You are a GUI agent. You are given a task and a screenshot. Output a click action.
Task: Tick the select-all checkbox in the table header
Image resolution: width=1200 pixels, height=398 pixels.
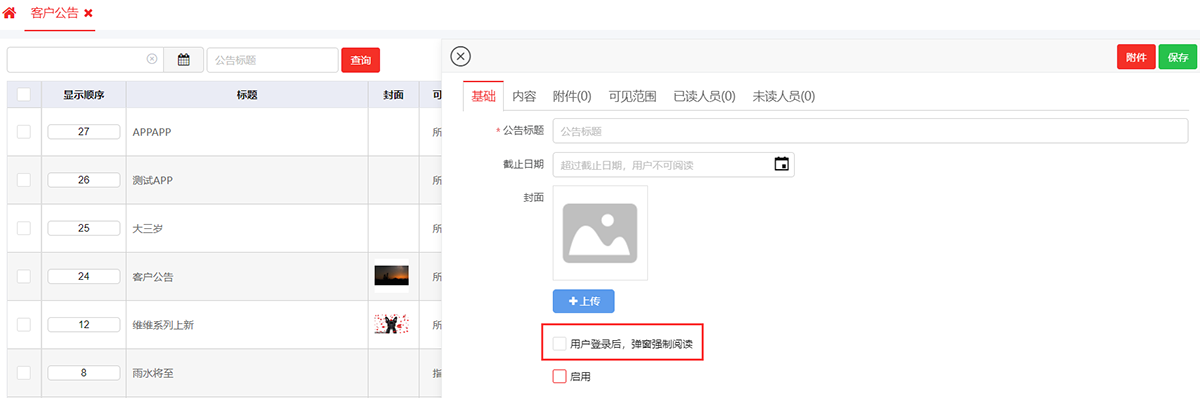(x=24, y=95)
